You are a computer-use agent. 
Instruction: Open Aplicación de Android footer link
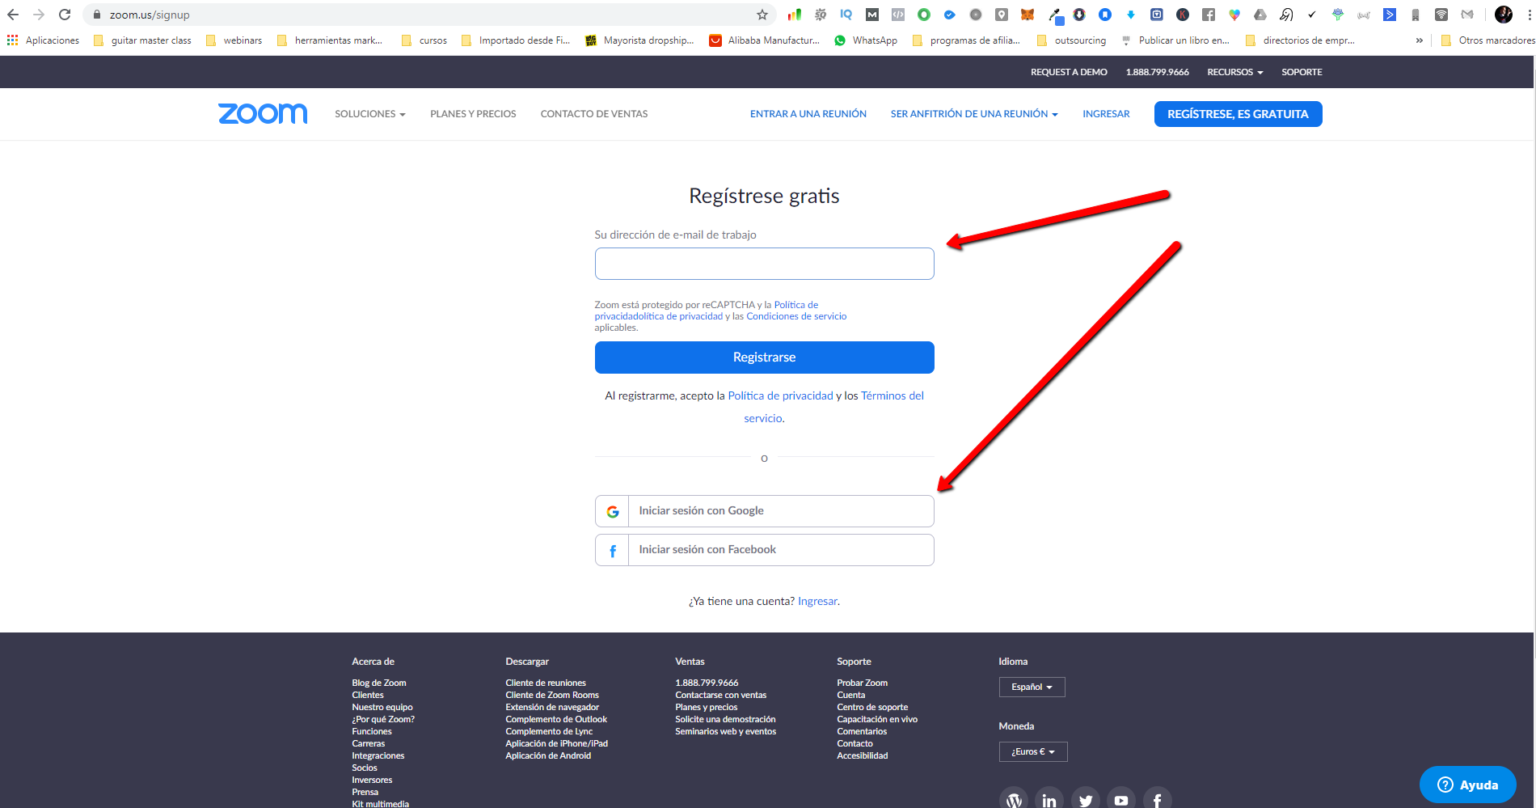(x=548, y=756)
